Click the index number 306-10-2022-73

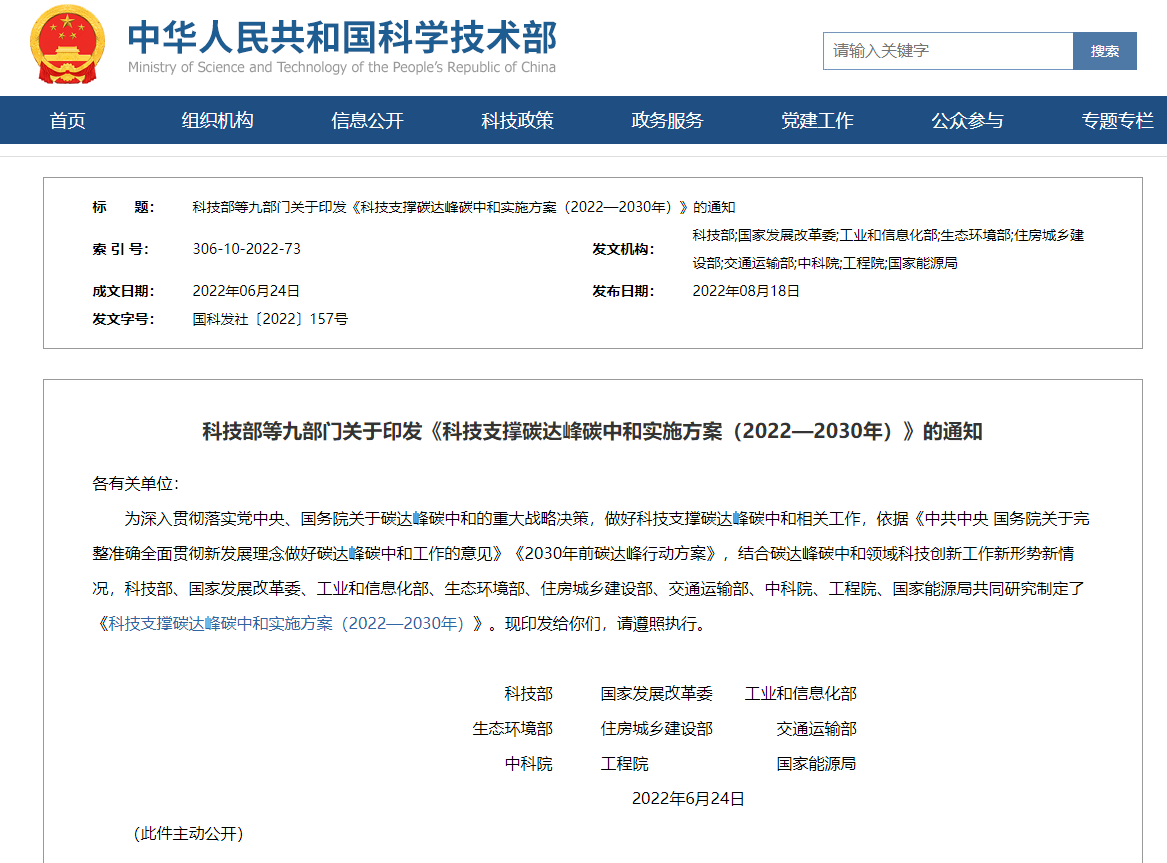pyautogui.click(x=246, y=248)
